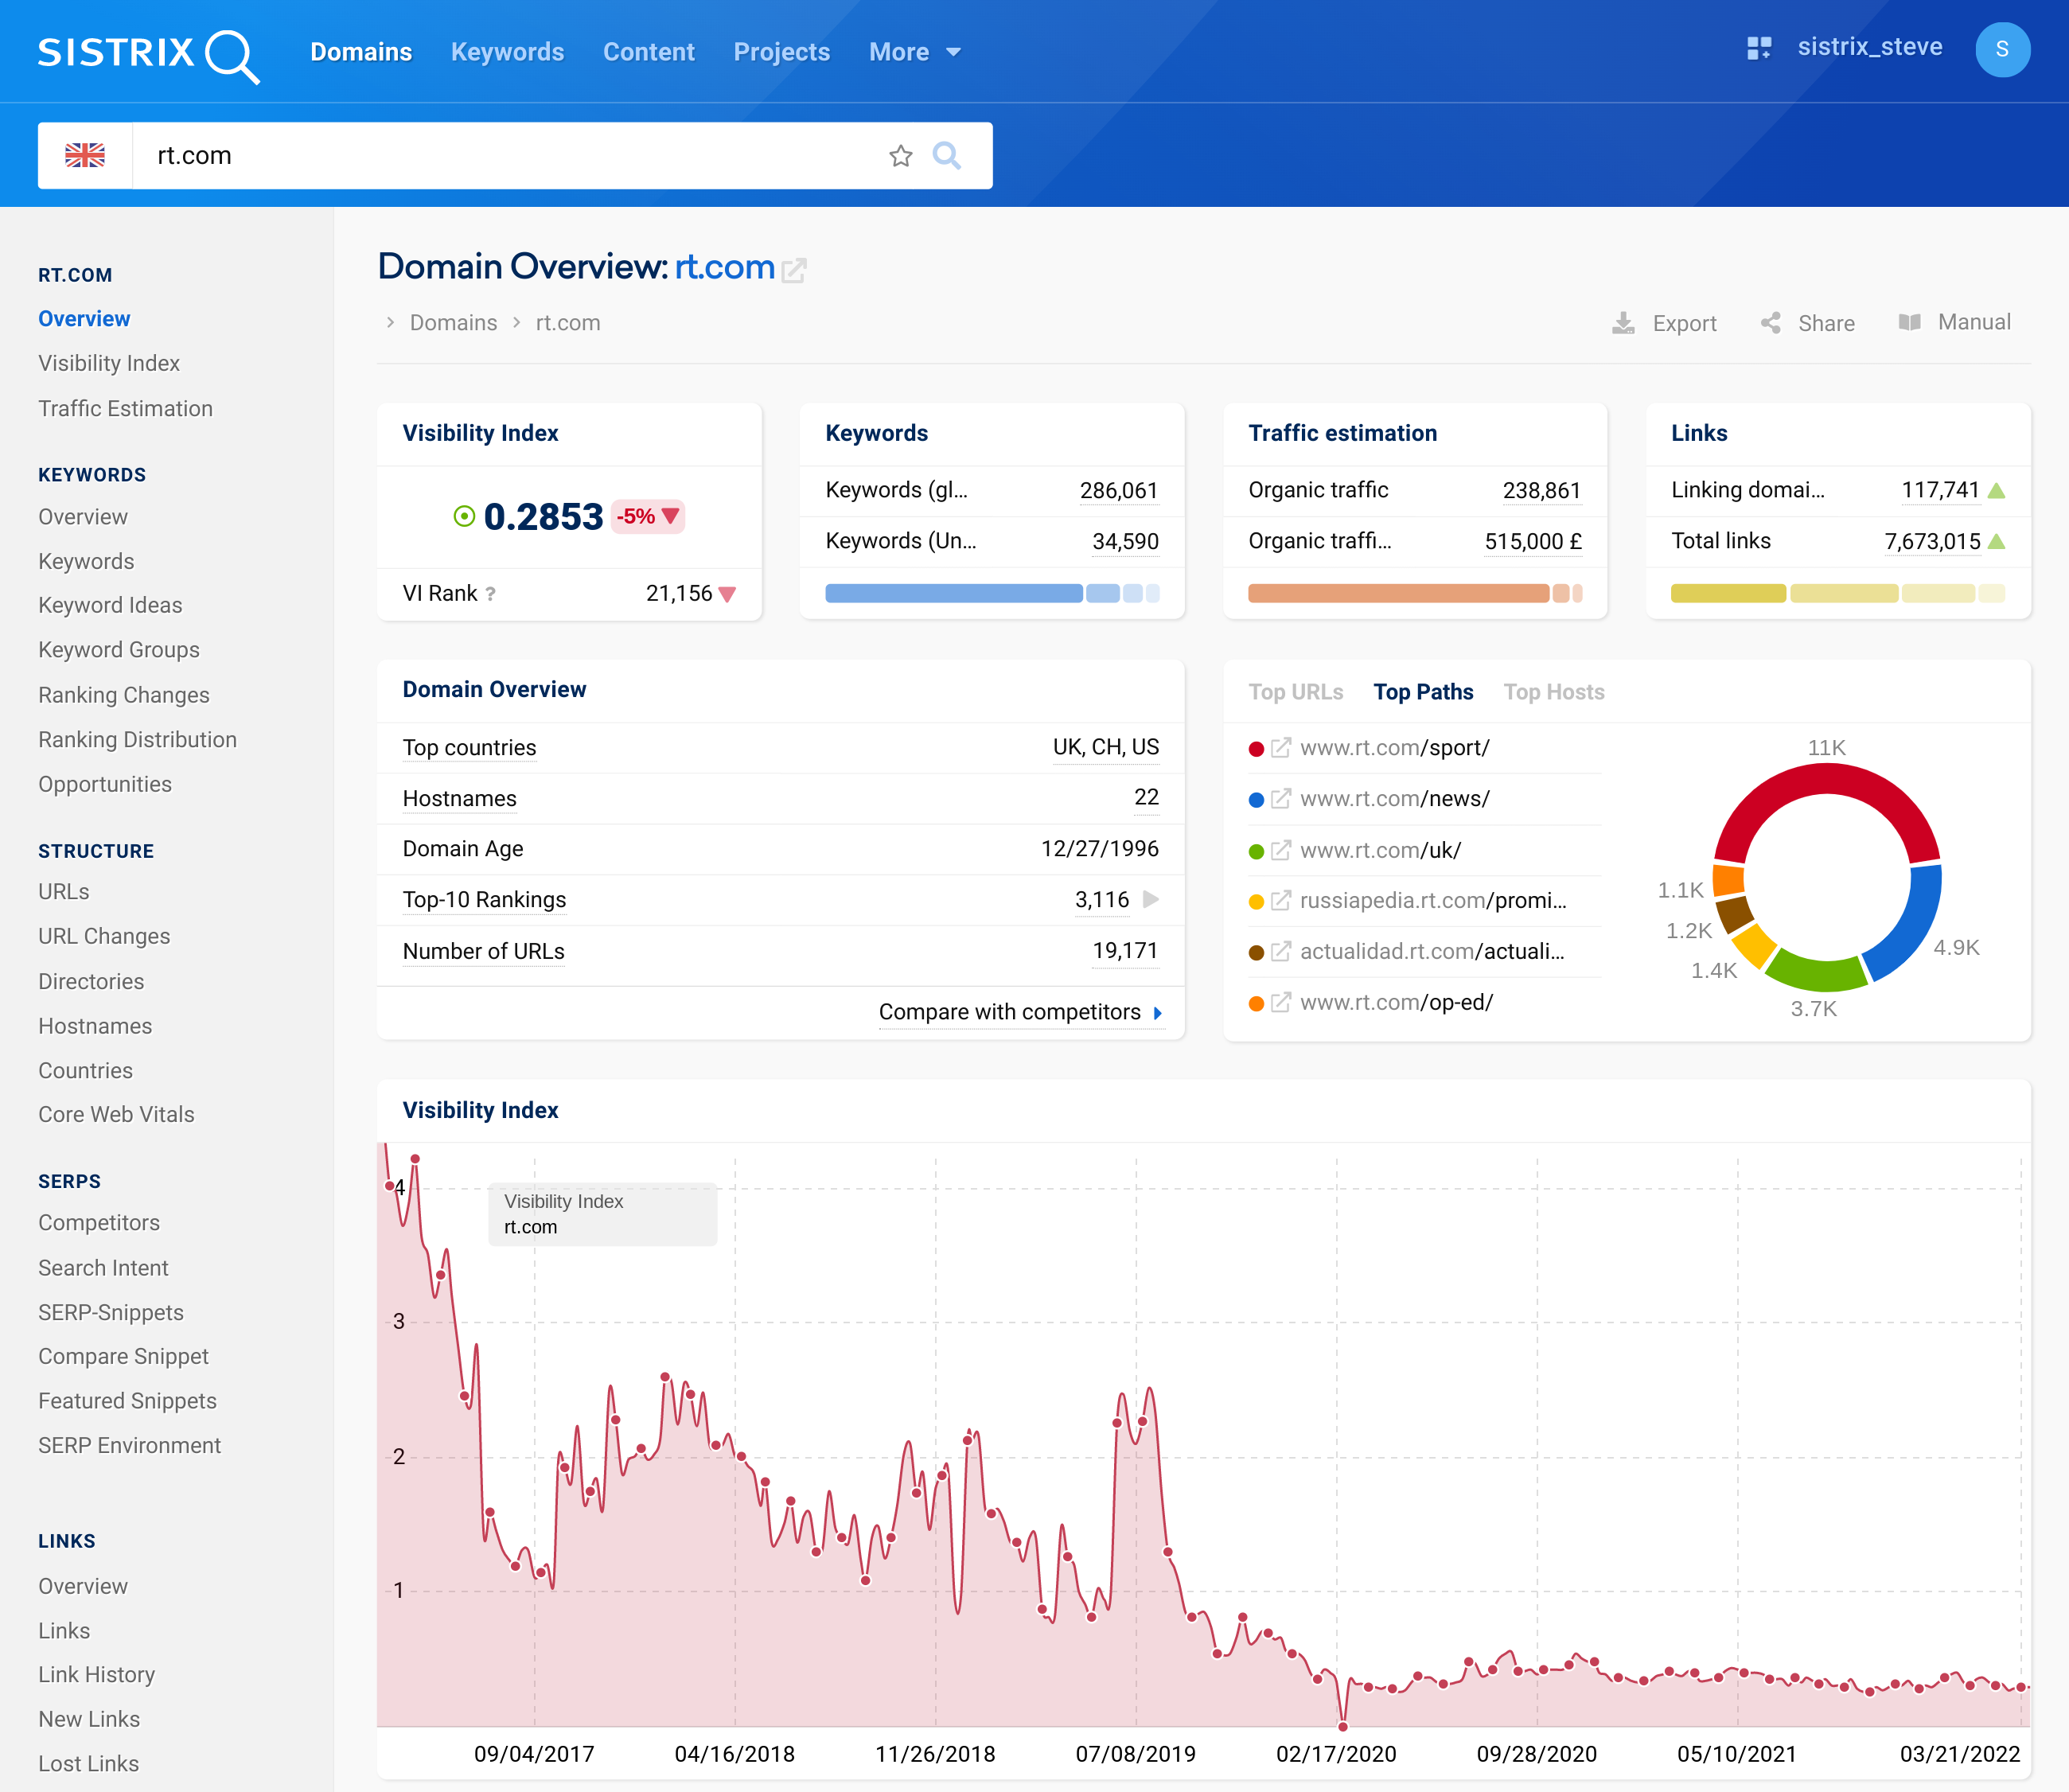This screenshot has height=1792, width=2069.
Task: Switch to the Top Hosts tab
Action: pyautogui.click(x=1553, y=692)
